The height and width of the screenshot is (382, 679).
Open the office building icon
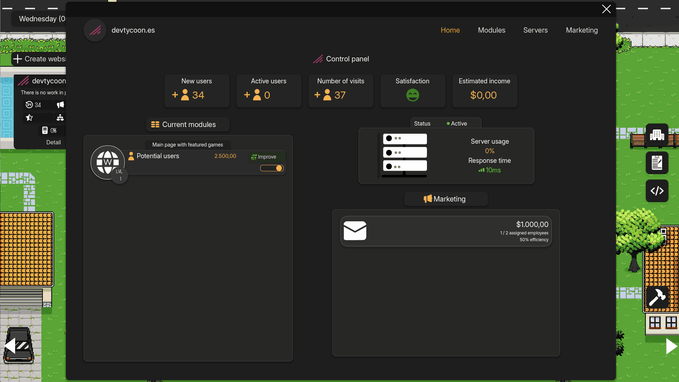click(657, 135)
